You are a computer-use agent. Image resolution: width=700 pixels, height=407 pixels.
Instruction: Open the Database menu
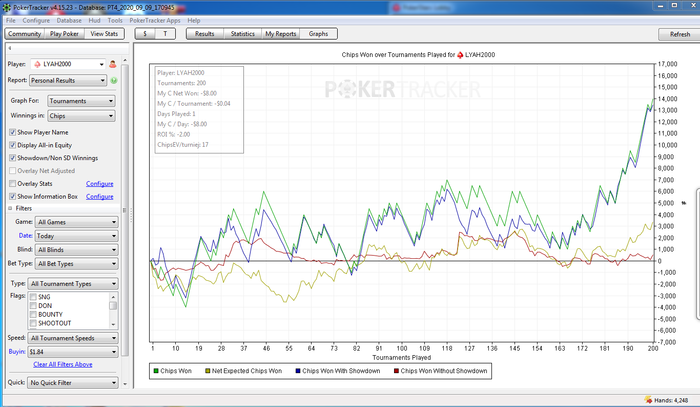pyautogui.click(x=69, y=21)
